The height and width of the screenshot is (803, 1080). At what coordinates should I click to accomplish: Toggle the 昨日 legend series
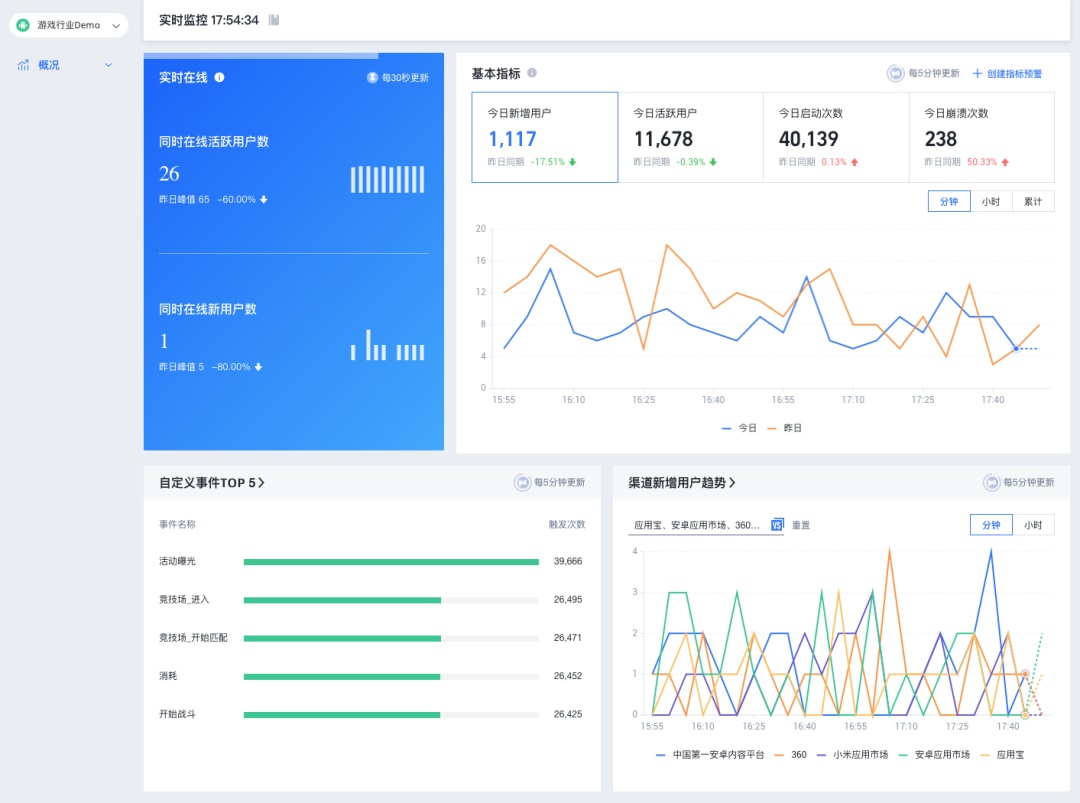click(785, 428)
